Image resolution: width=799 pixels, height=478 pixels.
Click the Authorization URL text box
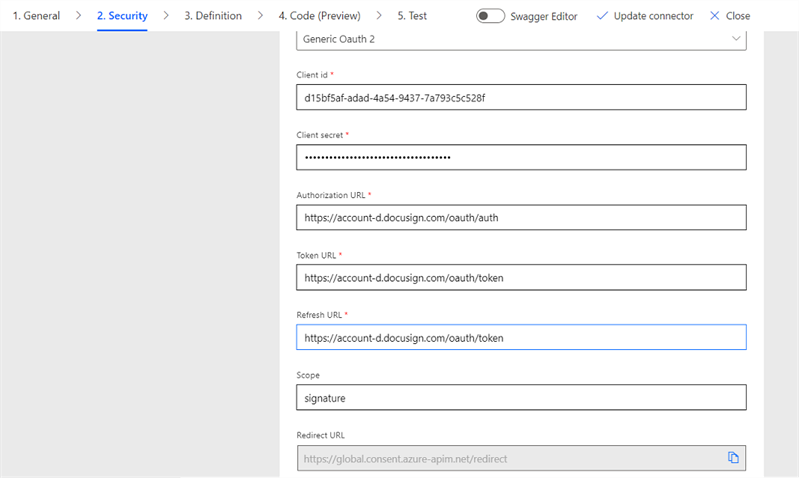click(x=521, y=218)
